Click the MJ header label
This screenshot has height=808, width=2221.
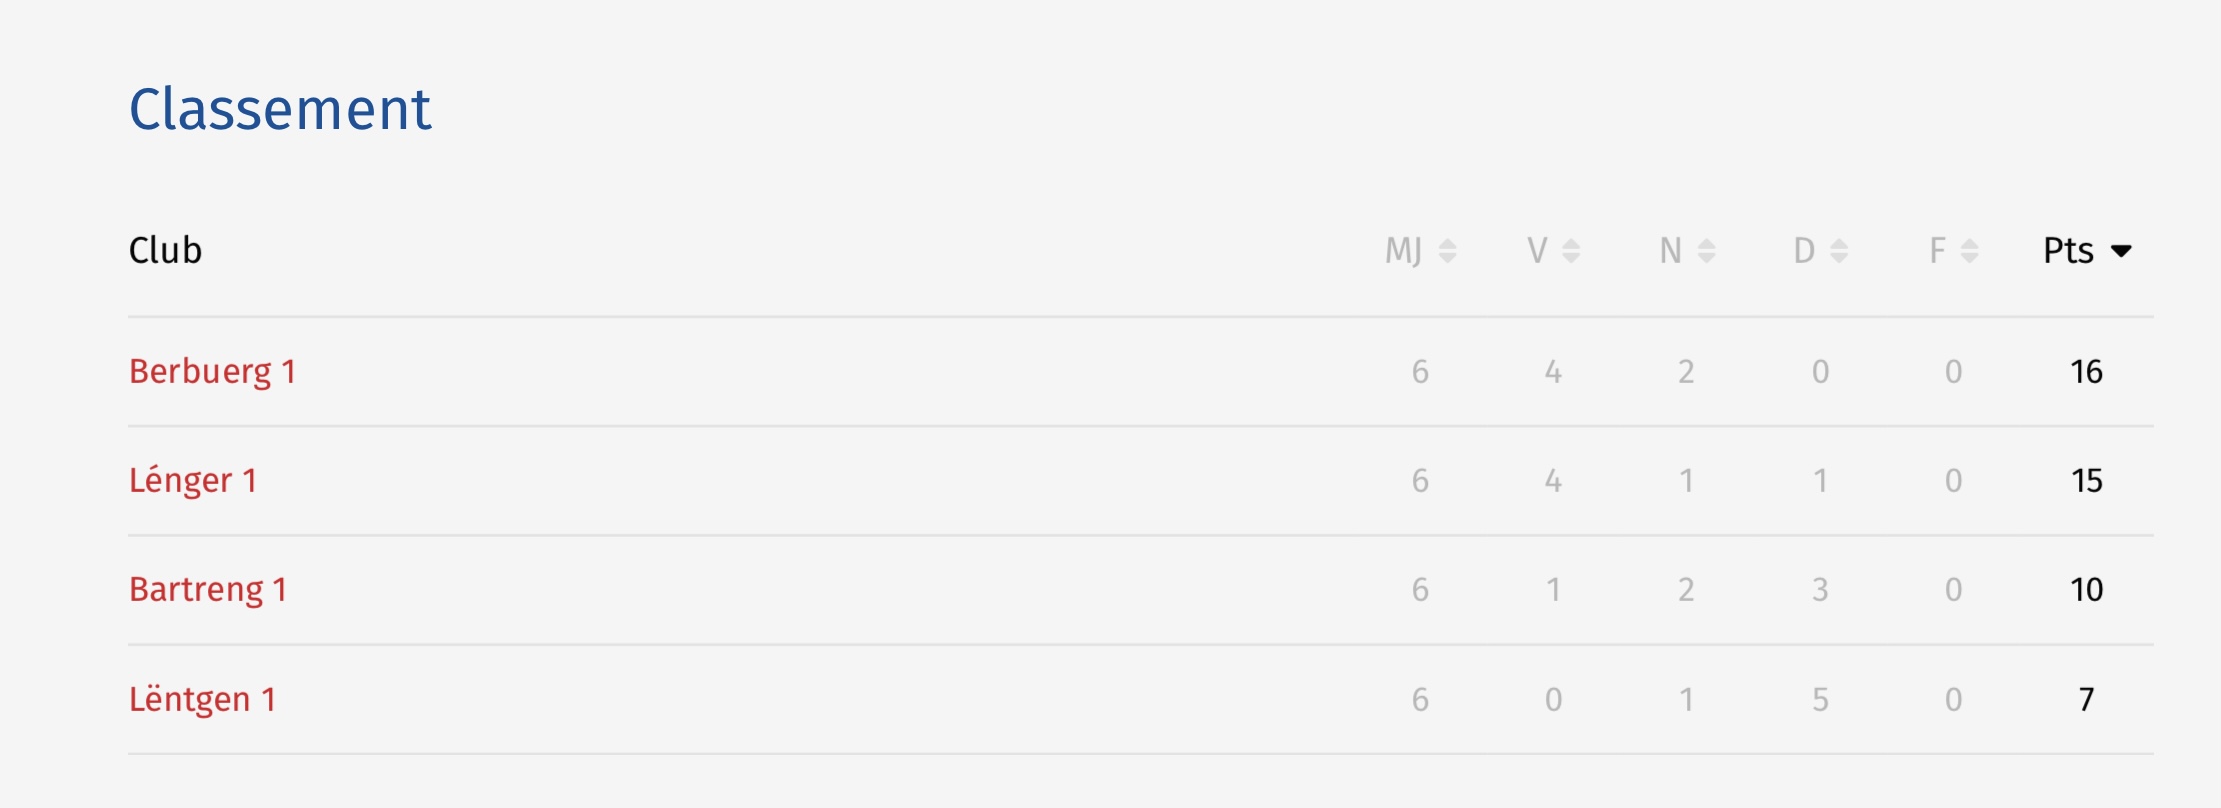1404,251
